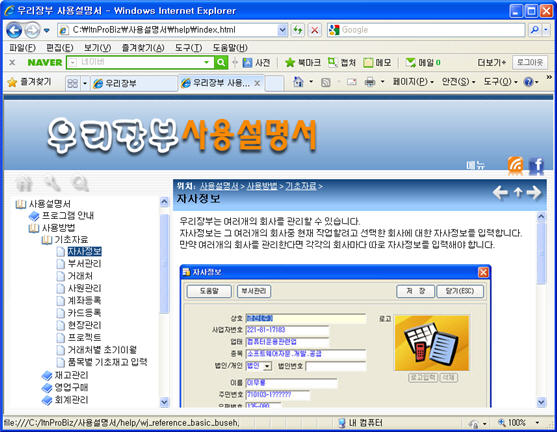The height and width of the screenshot is (432, 557).
Task: Click the Quick Tabs grid icon
Action: click(x=72, y=83)
